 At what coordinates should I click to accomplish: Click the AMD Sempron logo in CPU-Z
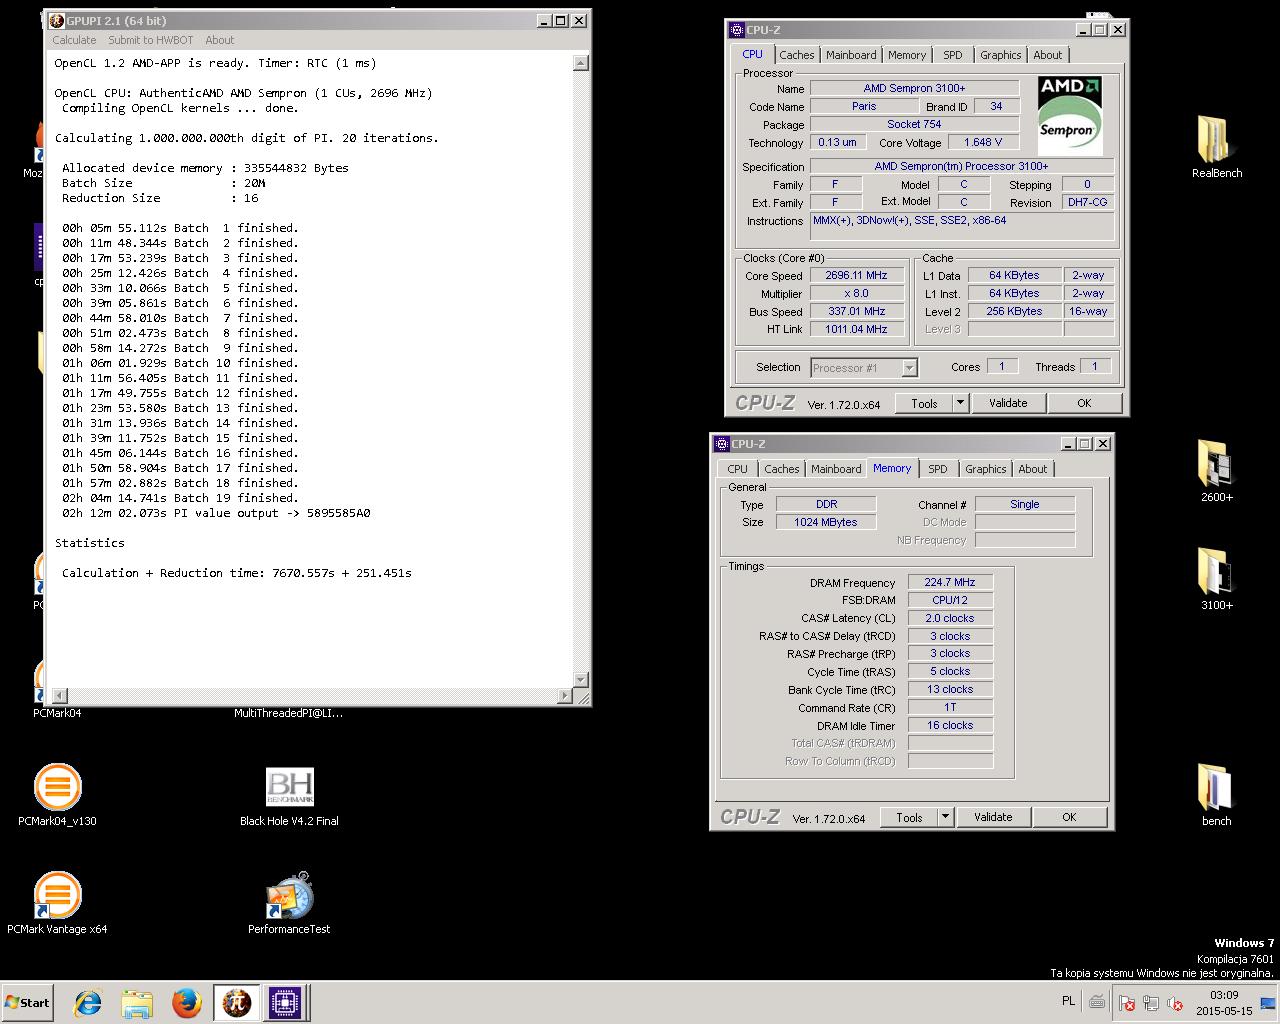(x=1069, y=115)
